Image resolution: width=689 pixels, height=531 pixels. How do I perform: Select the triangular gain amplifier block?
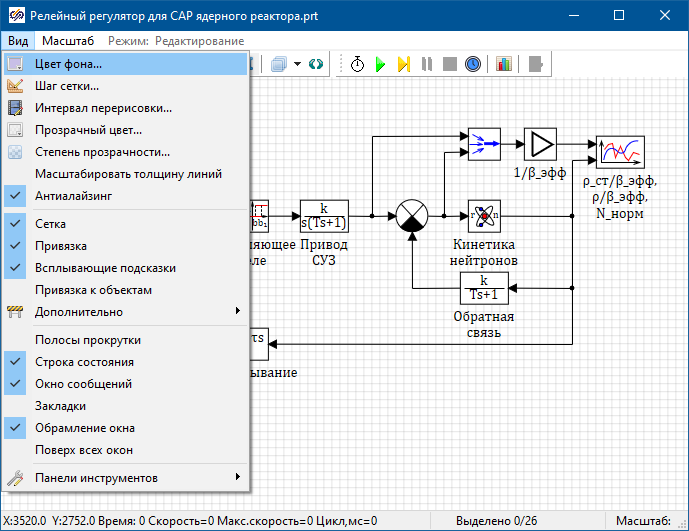(540, 144)
